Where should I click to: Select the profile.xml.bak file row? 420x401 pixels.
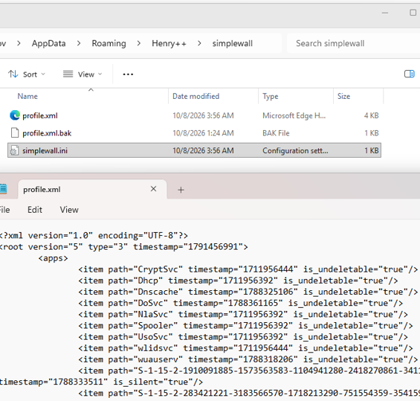click(x=194, y=133)
